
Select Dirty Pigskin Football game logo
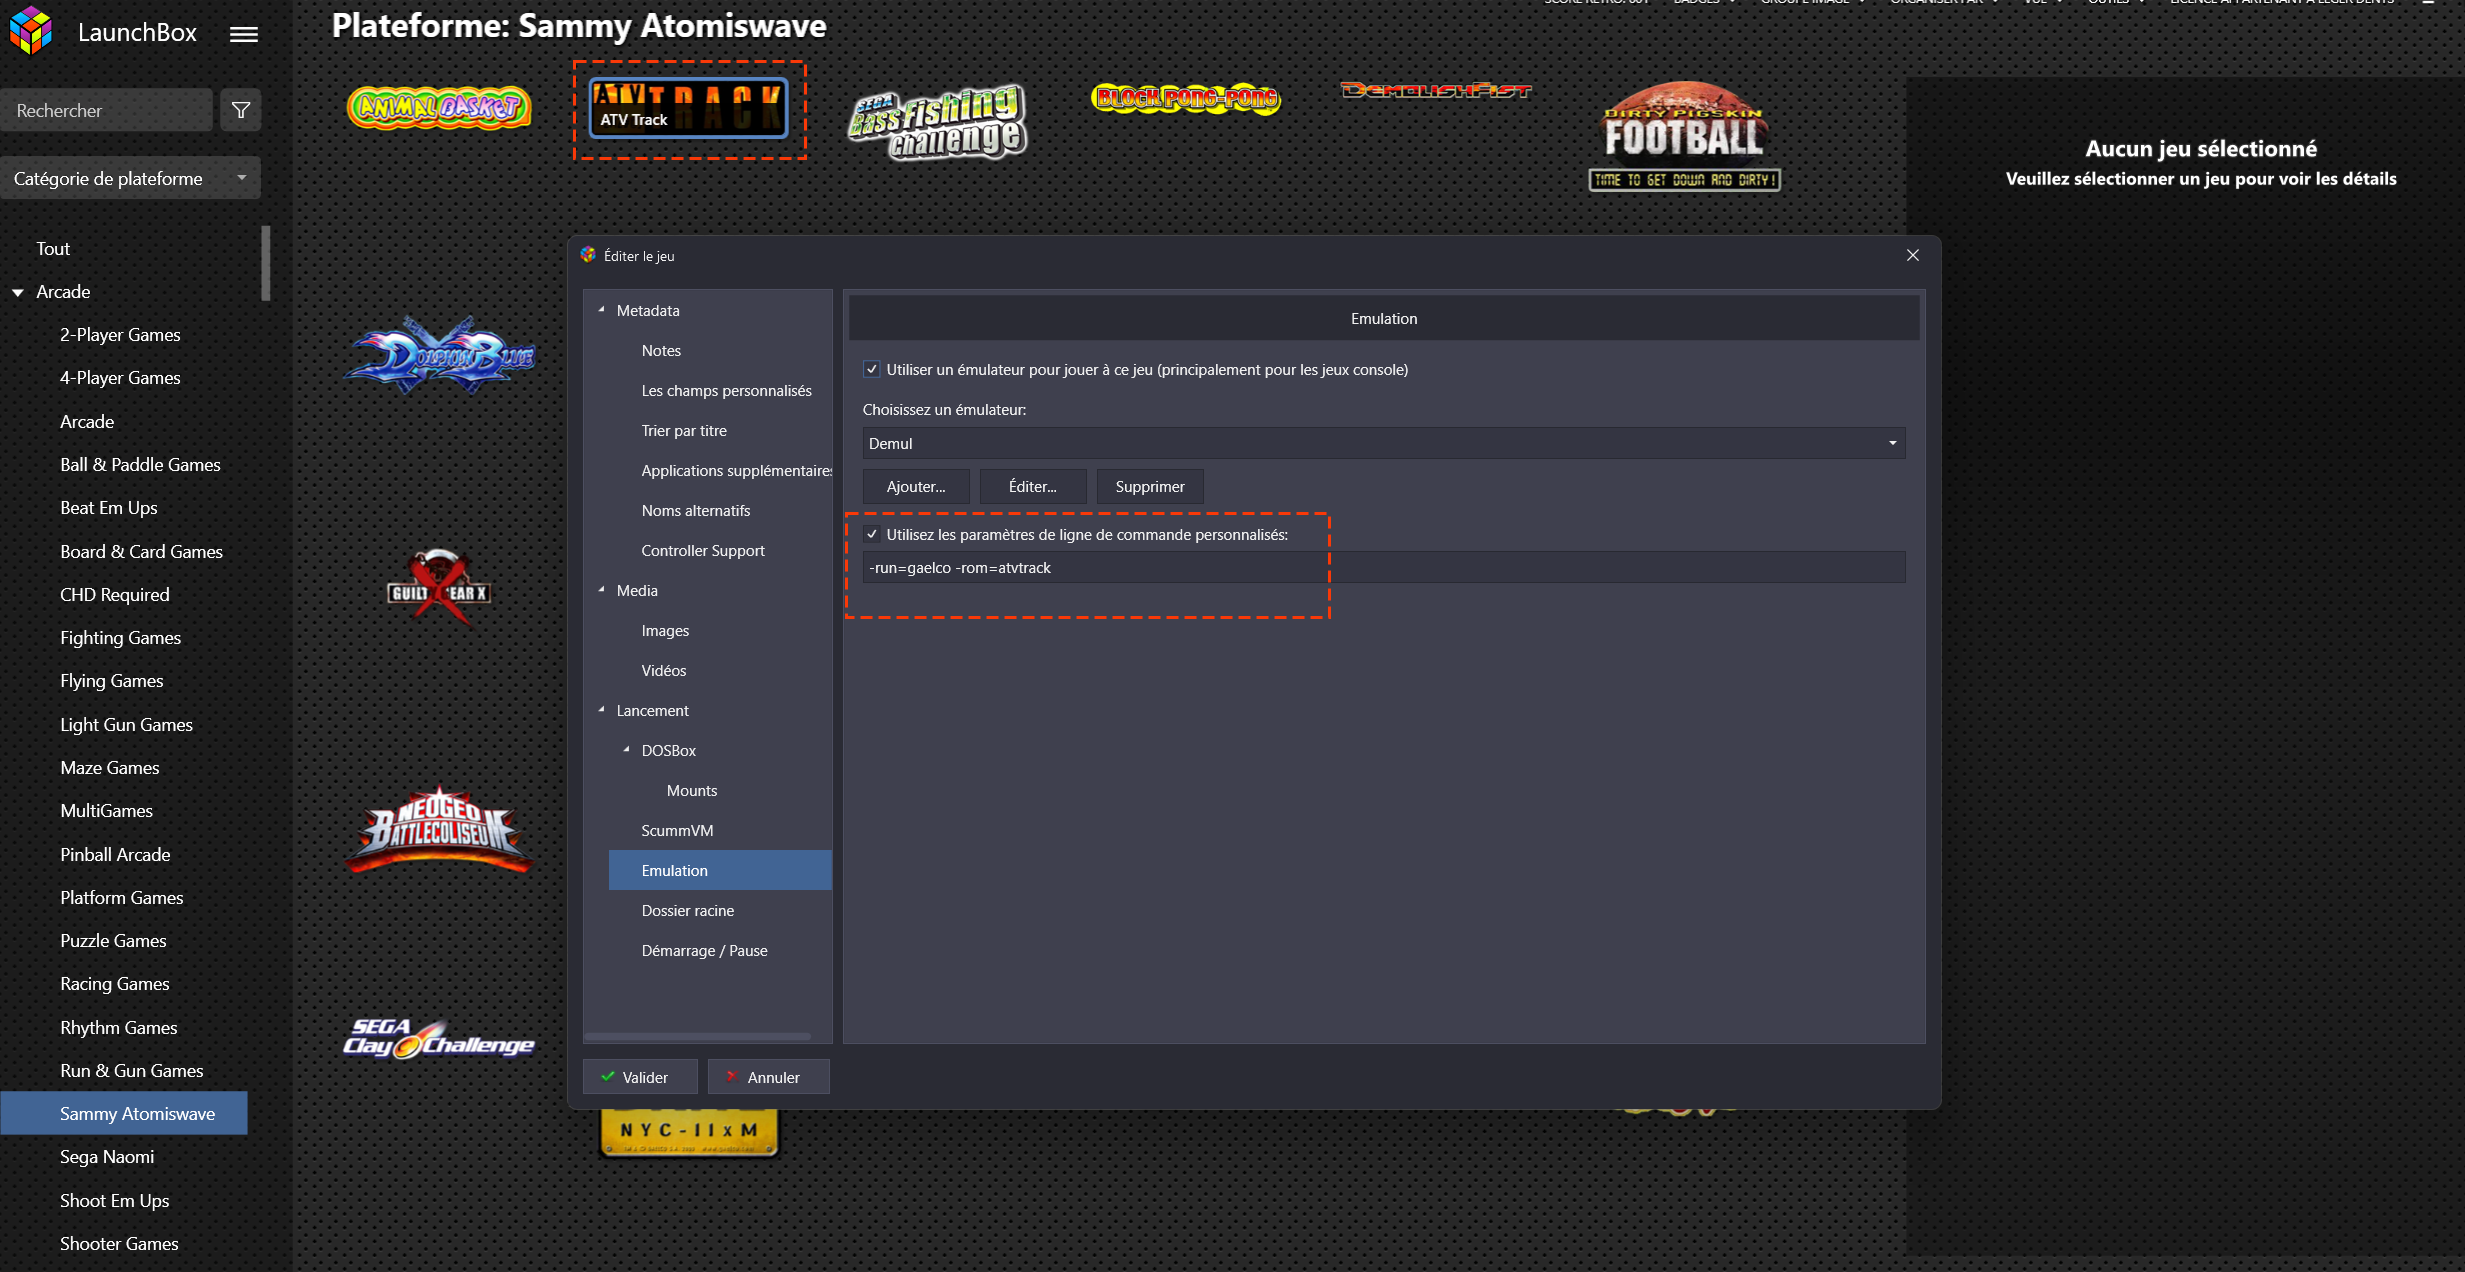[1684, 135]
